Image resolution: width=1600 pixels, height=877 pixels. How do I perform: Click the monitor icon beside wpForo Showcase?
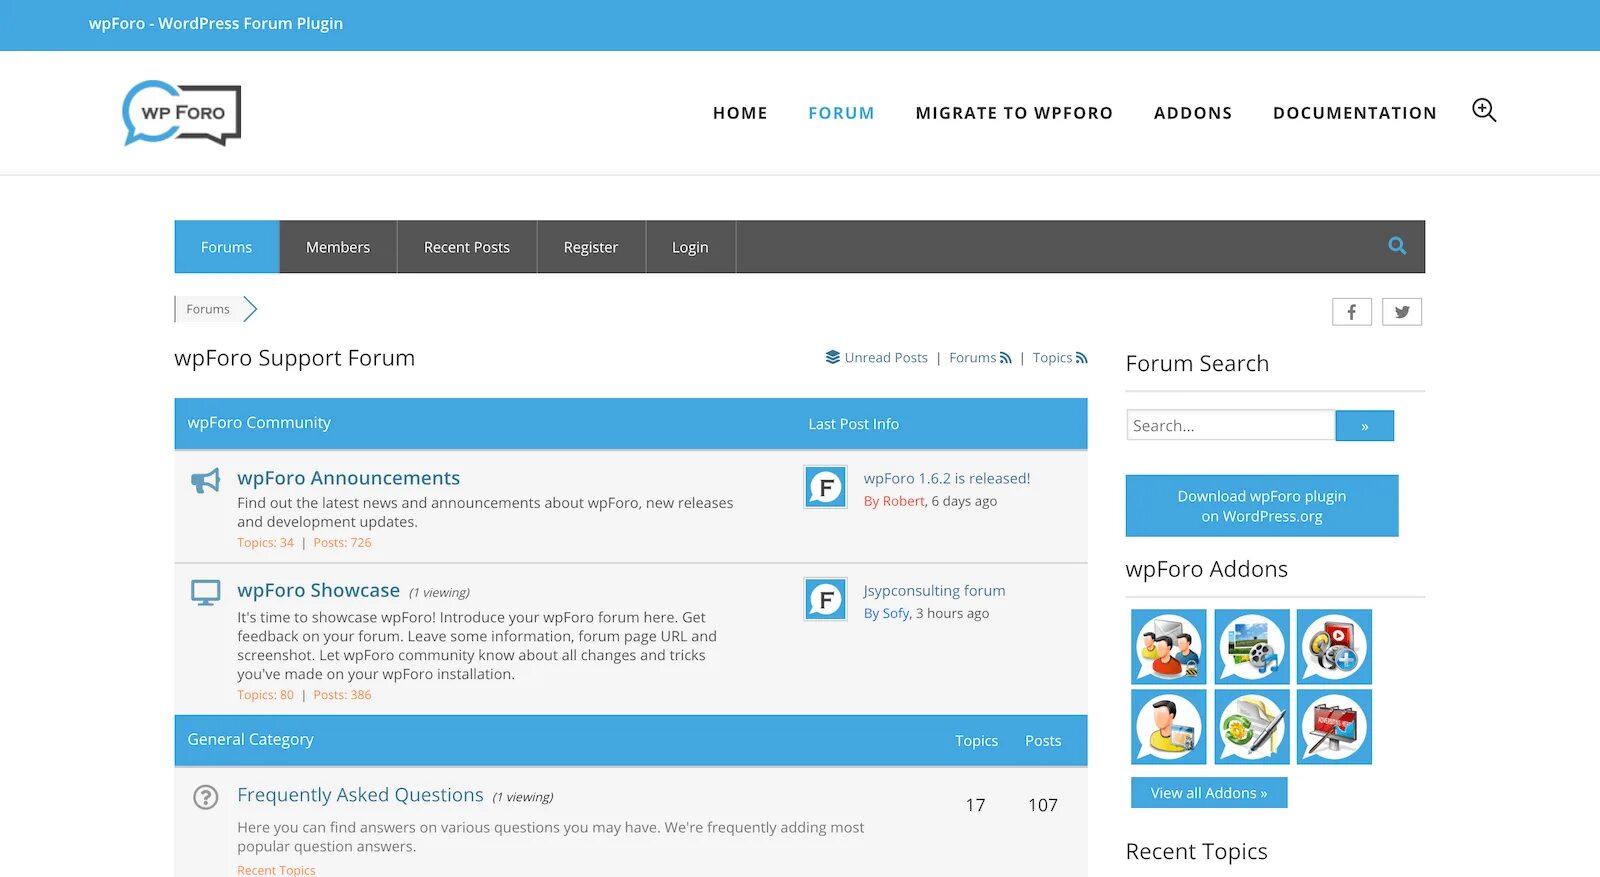[205, 593]
